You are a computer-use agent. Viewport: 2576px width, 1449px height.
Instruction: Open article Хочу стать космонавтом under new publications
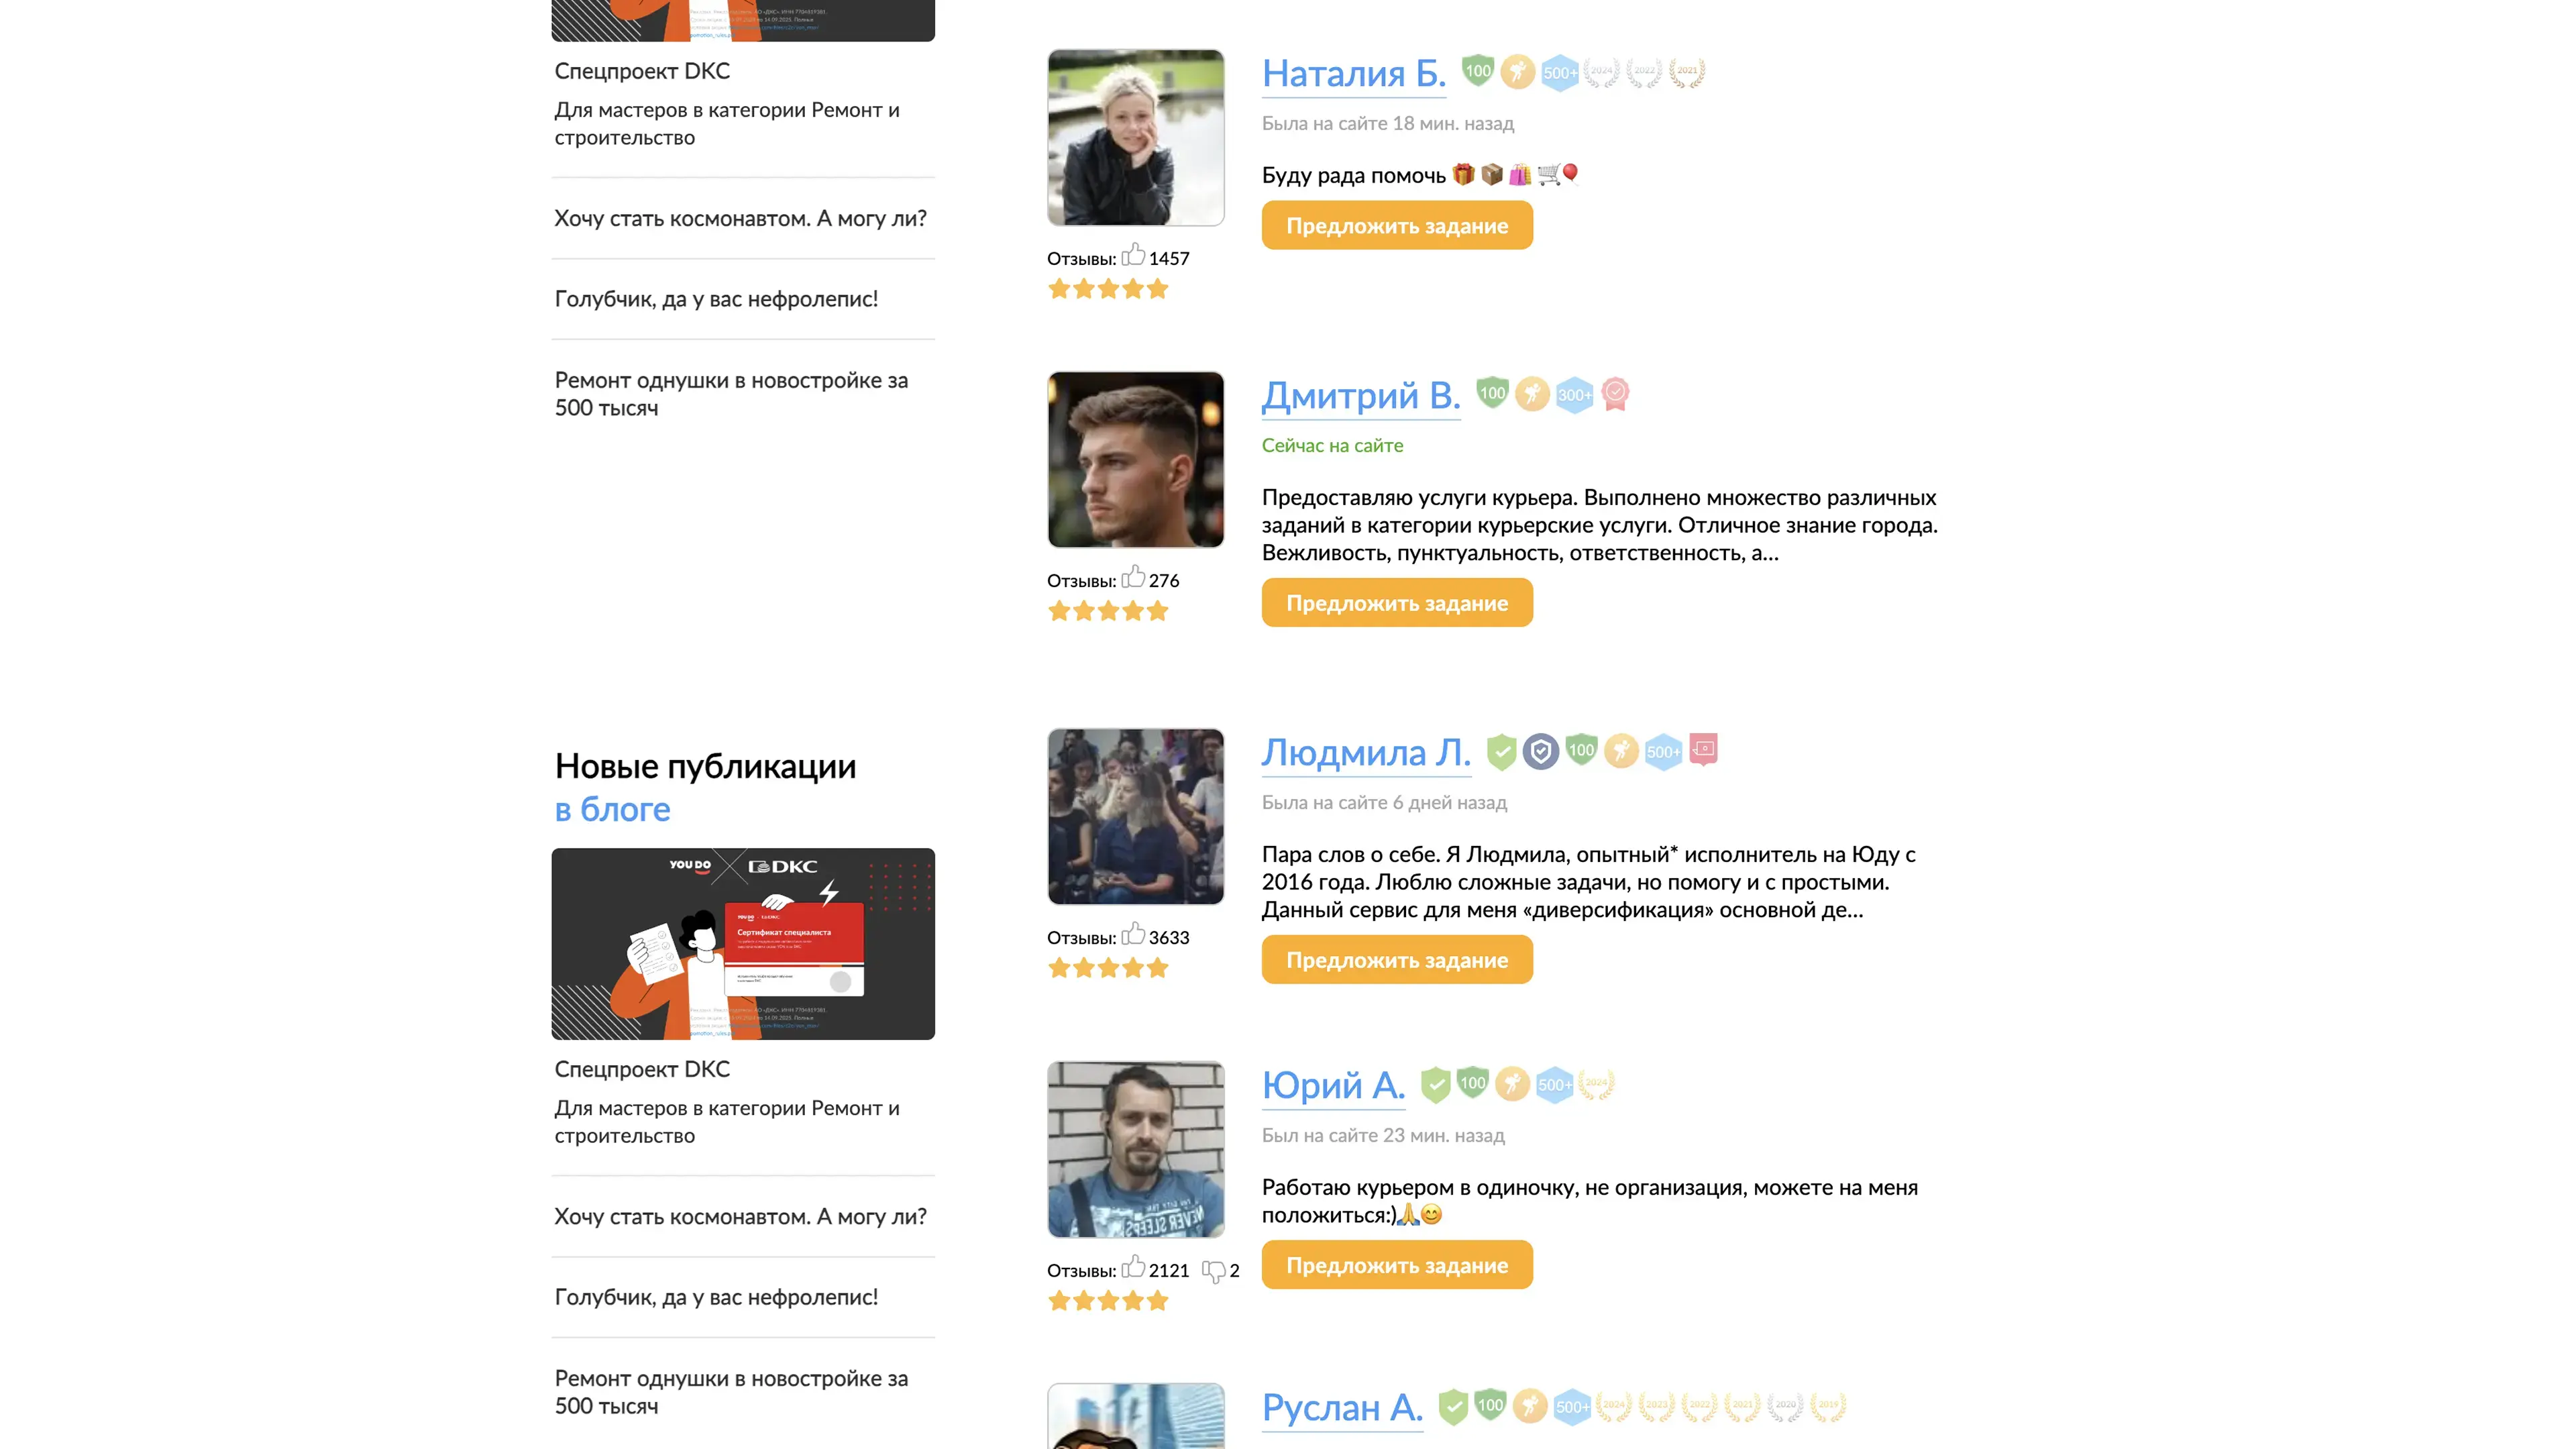[x=741, y=1217]
